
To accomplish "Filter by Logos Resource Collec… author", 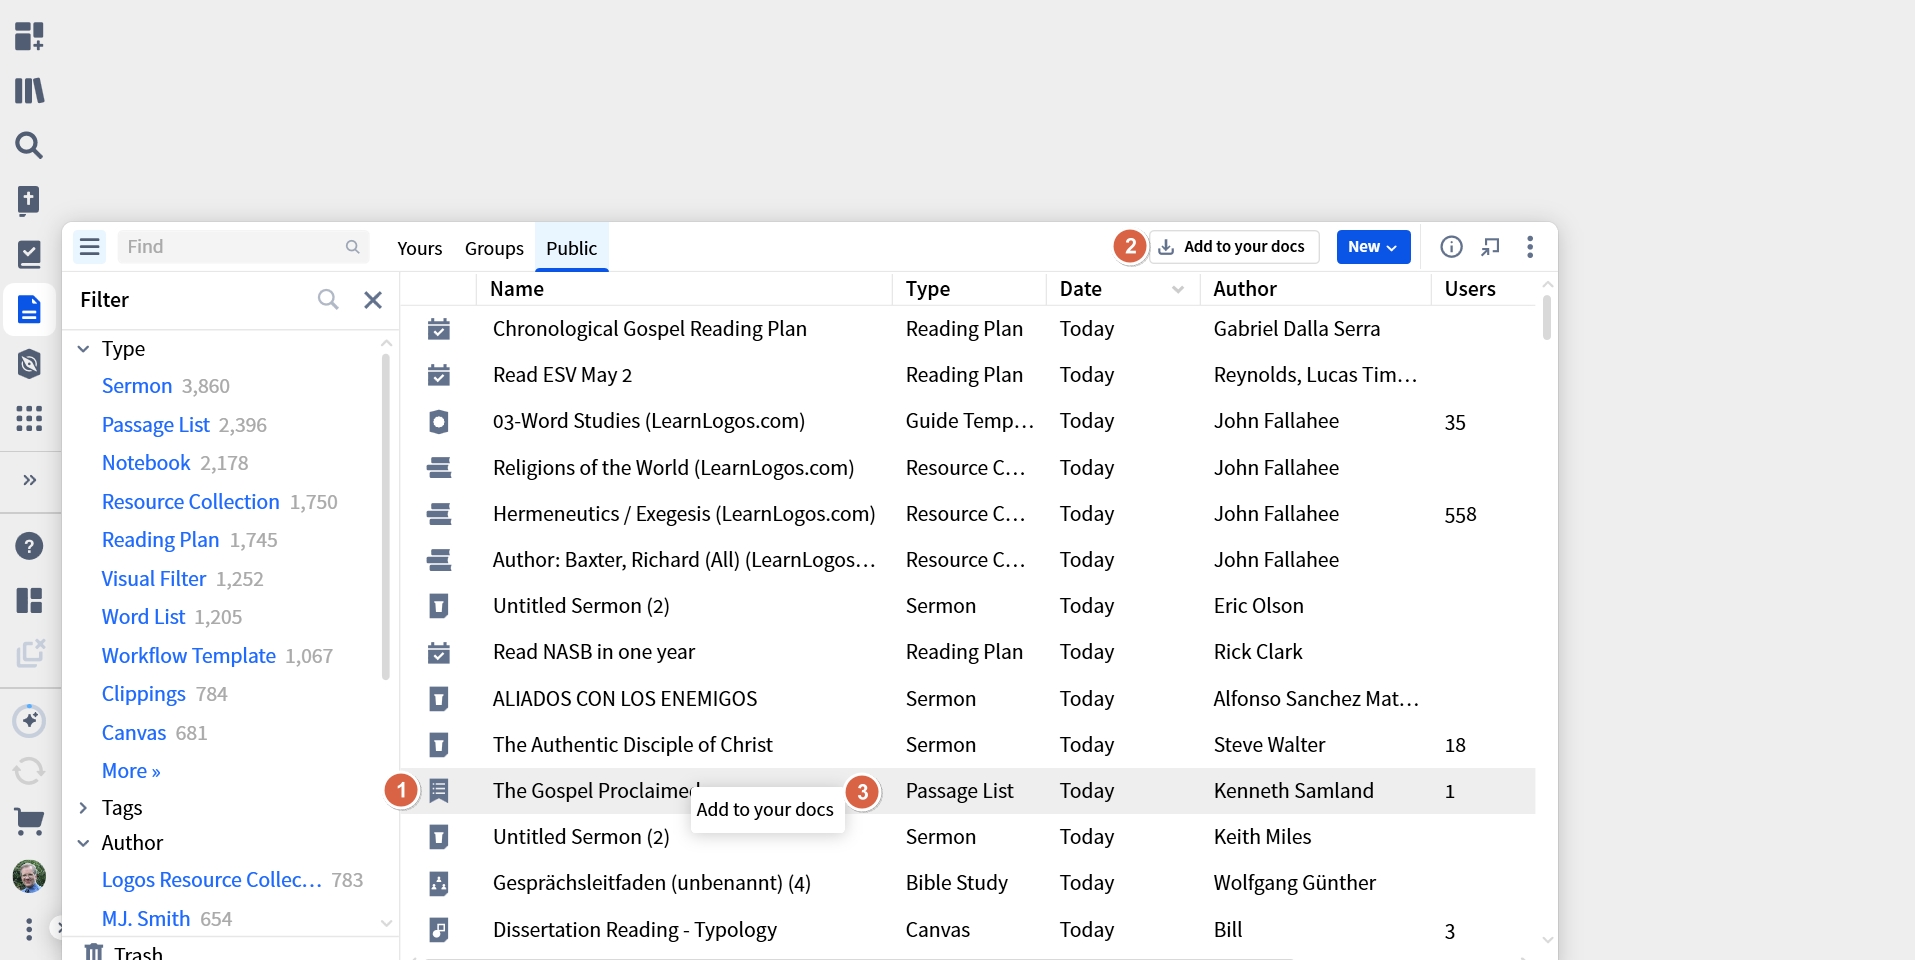I will pos(211,880).
